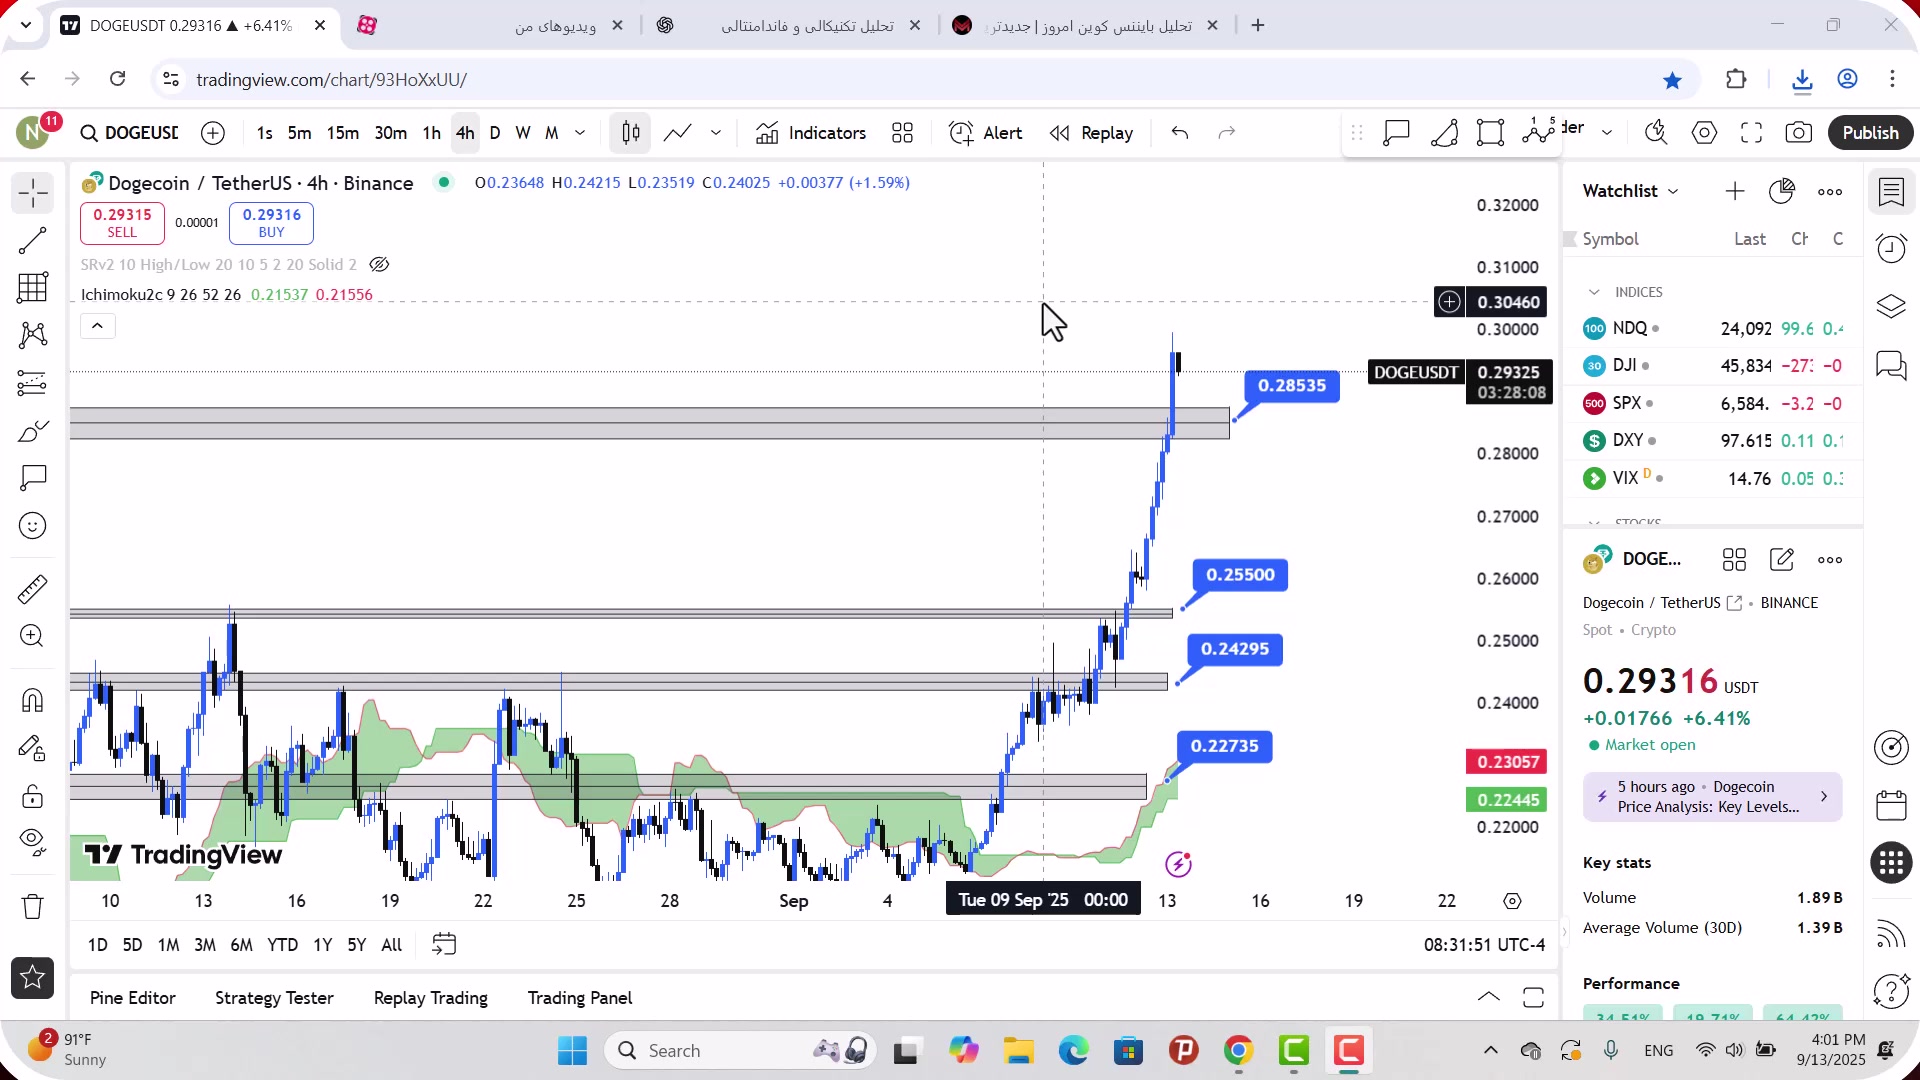Collapse the INDICES watchlist section
This screenshot has width=1920, height=1080.
click(x=1594, y=292)
